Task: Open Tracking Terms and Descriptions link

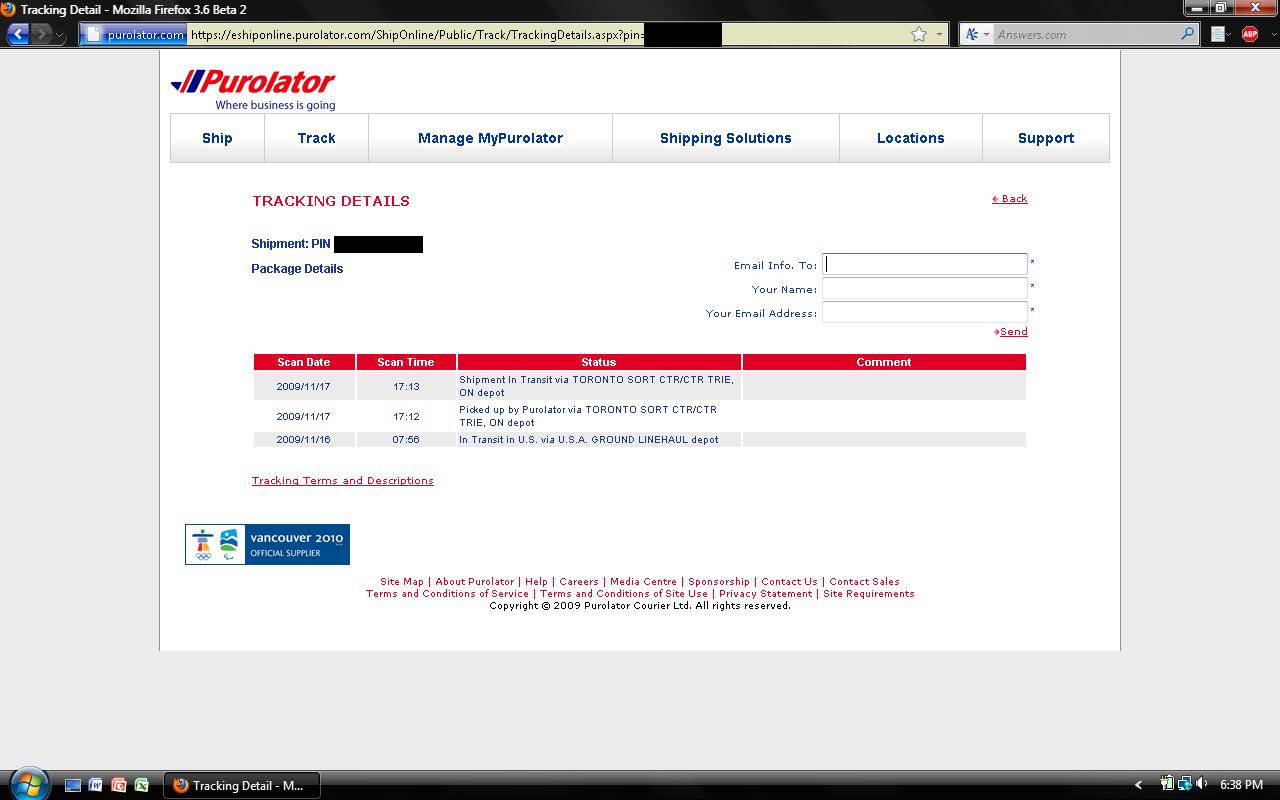Action: [343, 481]
